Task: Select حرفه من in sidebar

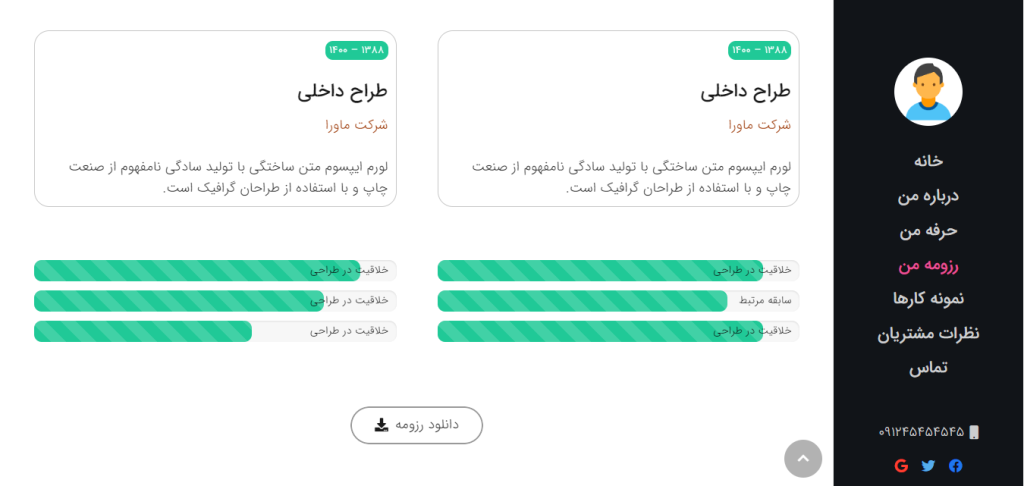Action: (928, 230)
